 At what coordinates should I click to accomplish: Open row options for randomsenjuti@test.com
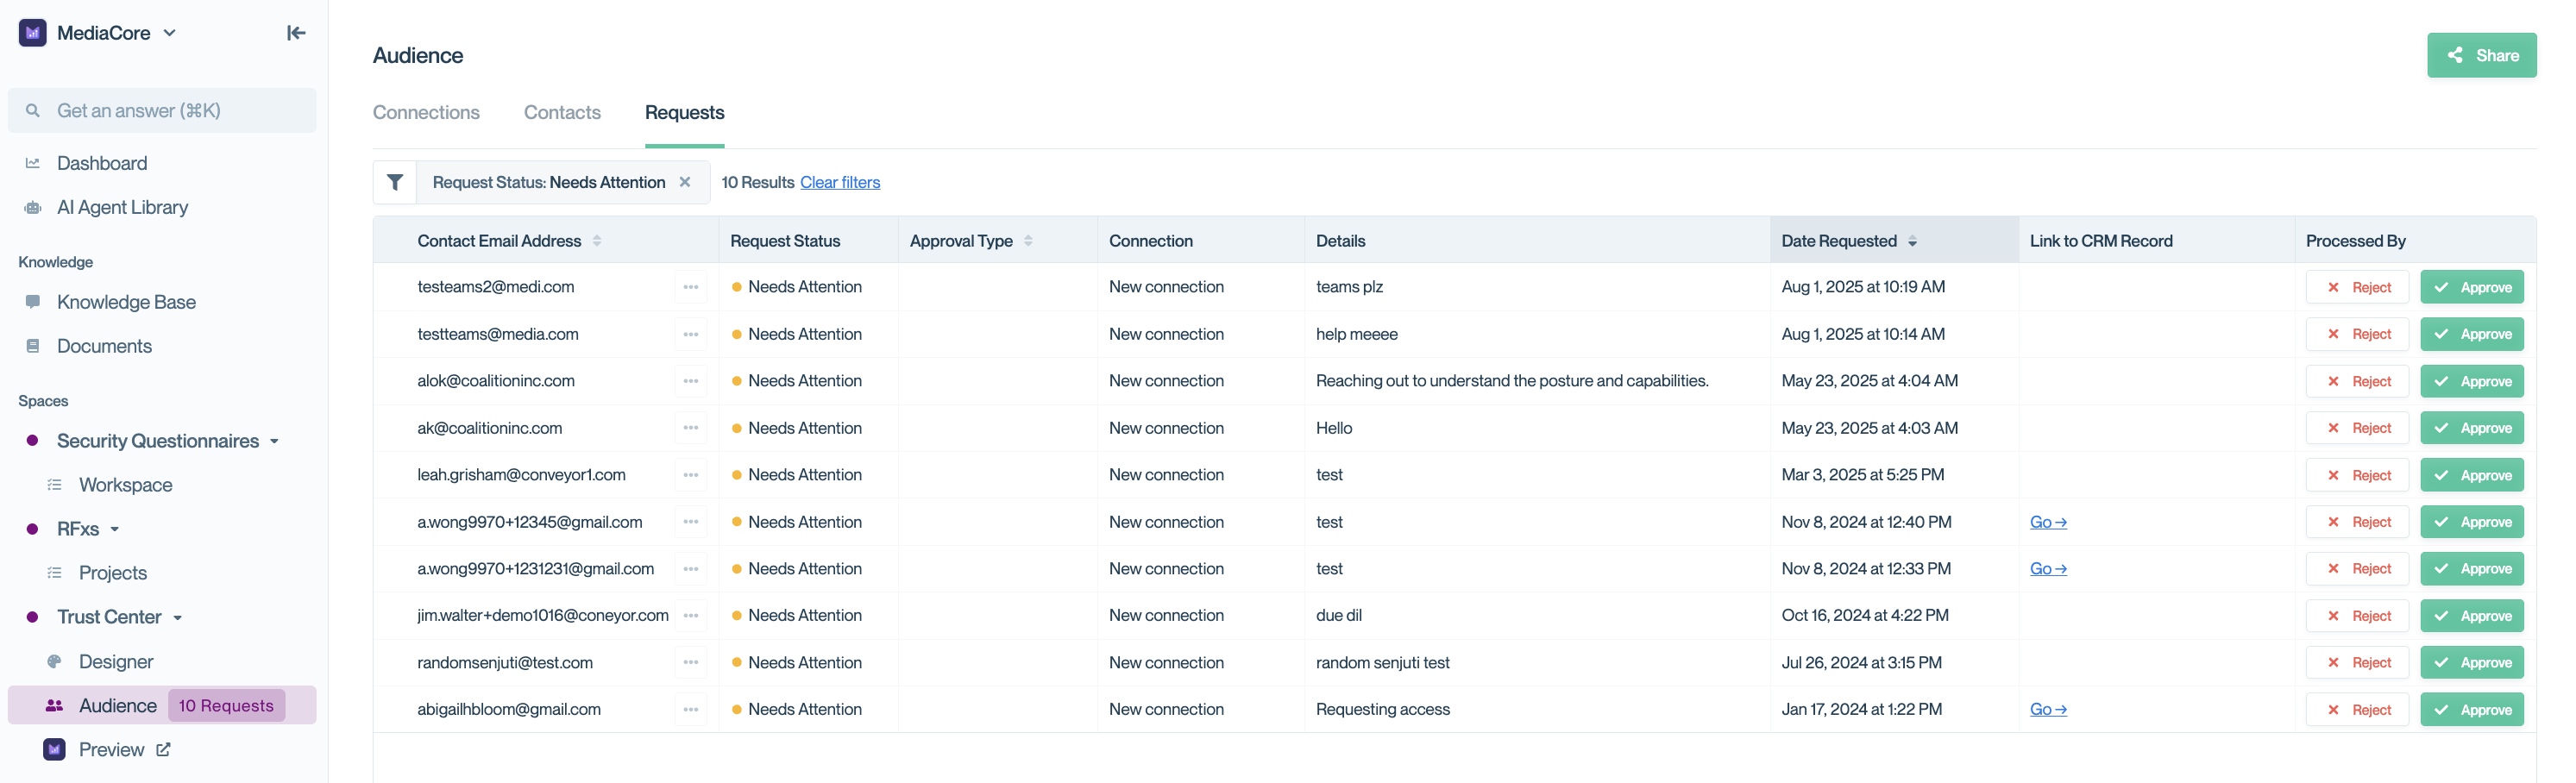(691, 663)
